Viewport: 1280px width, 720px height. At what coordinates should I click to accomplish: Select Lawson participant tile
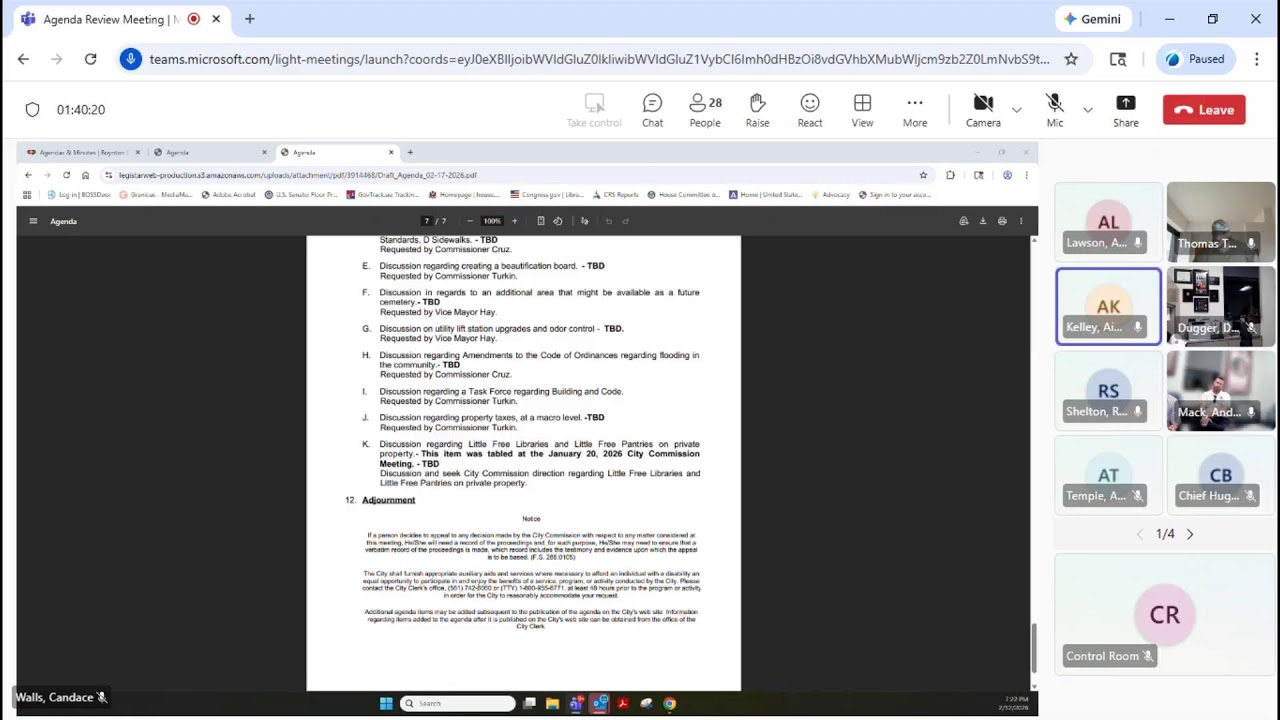point(1108,222)
